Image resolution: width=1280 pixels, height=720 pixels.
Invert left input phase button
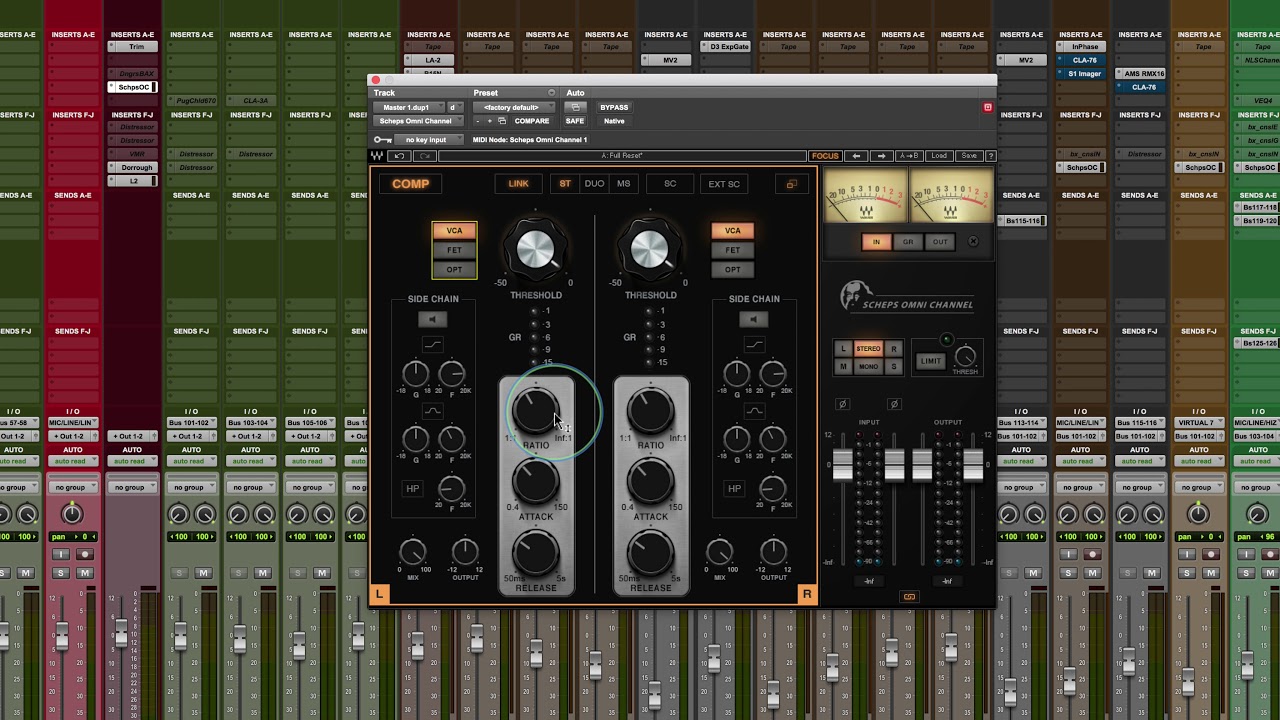(x=842, y=404)
